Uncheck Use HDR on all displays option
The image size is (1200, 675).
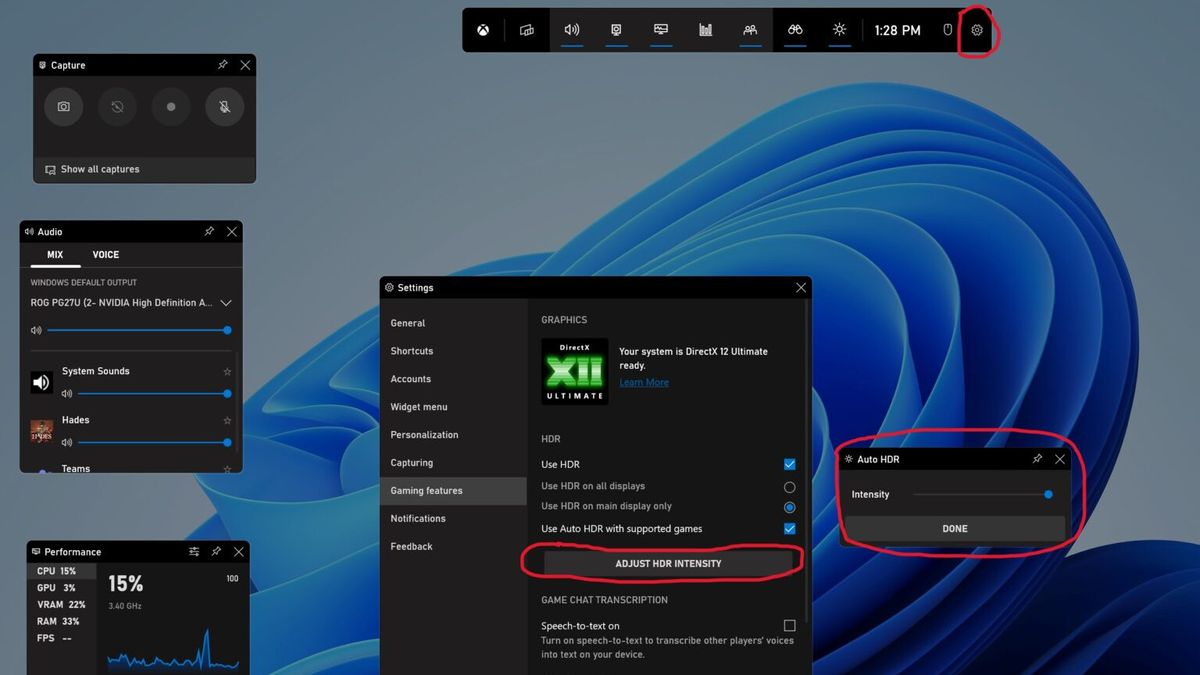click(789, 486)
